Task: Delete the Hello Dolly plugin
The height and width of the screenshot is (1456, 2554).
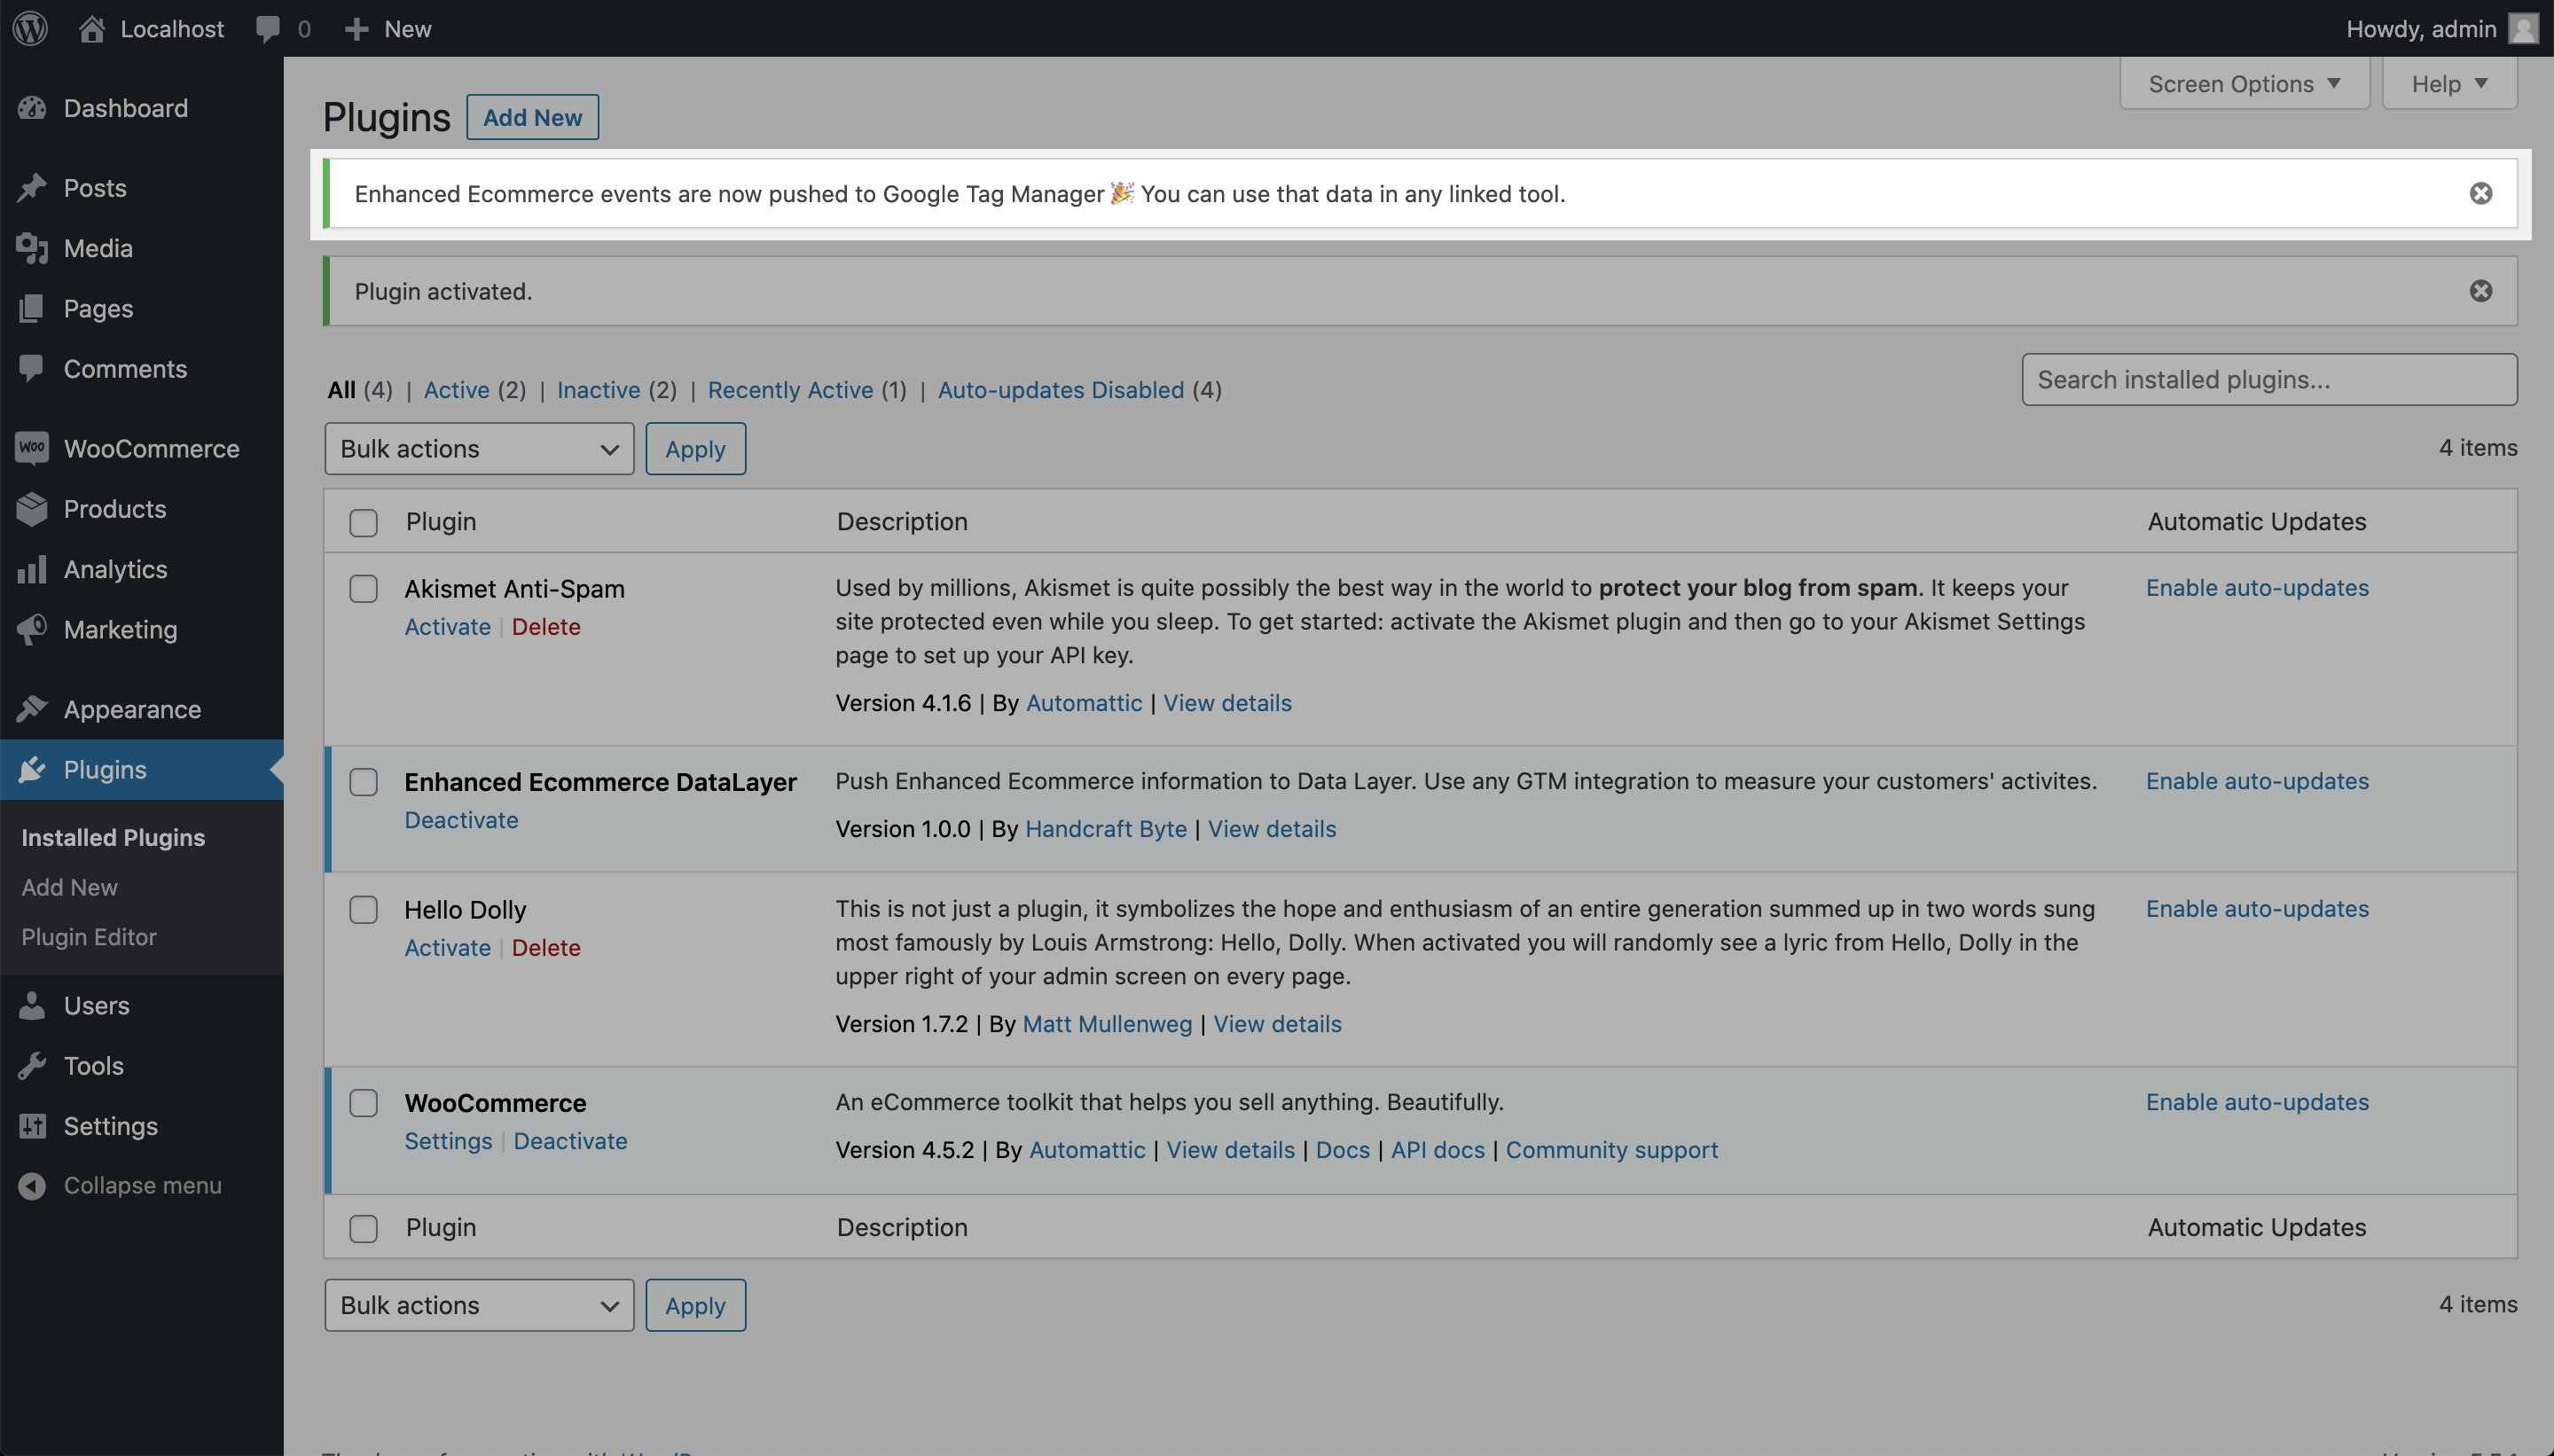Action: click(546, 947)
